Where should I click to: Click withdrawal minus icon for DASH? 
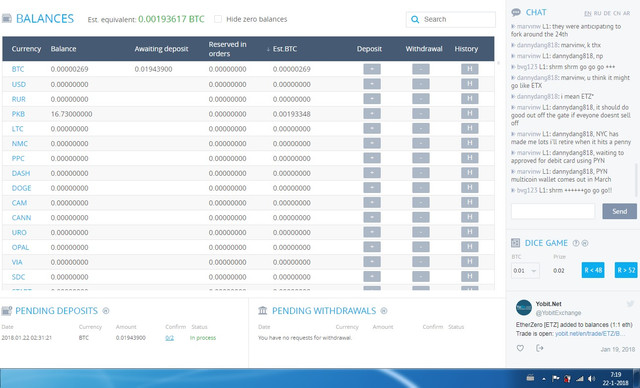pos(420,173)
